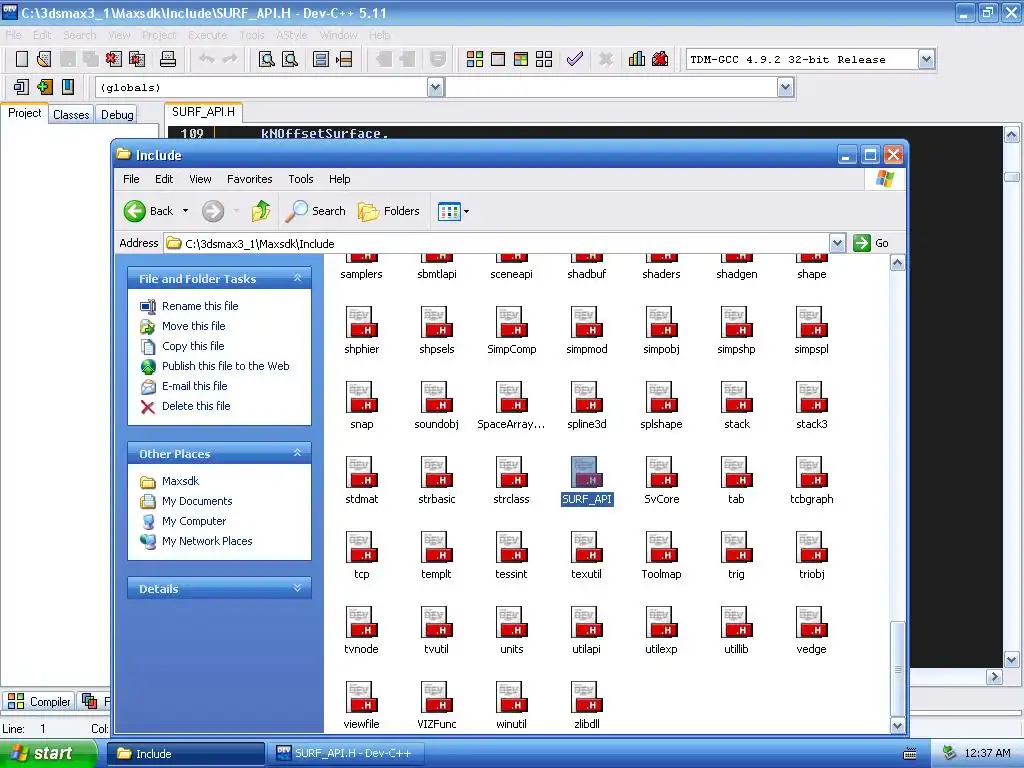Click Search in Explorer toolbar

coord(316,211)
